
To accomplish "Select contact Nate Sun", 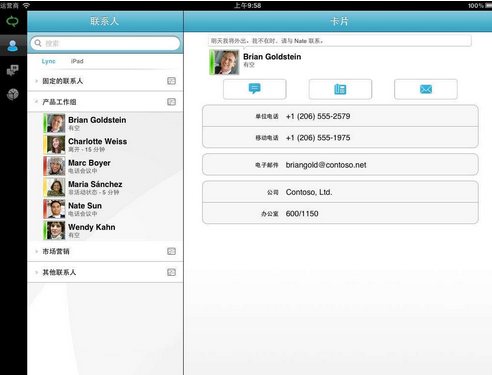I will point(106,209).
